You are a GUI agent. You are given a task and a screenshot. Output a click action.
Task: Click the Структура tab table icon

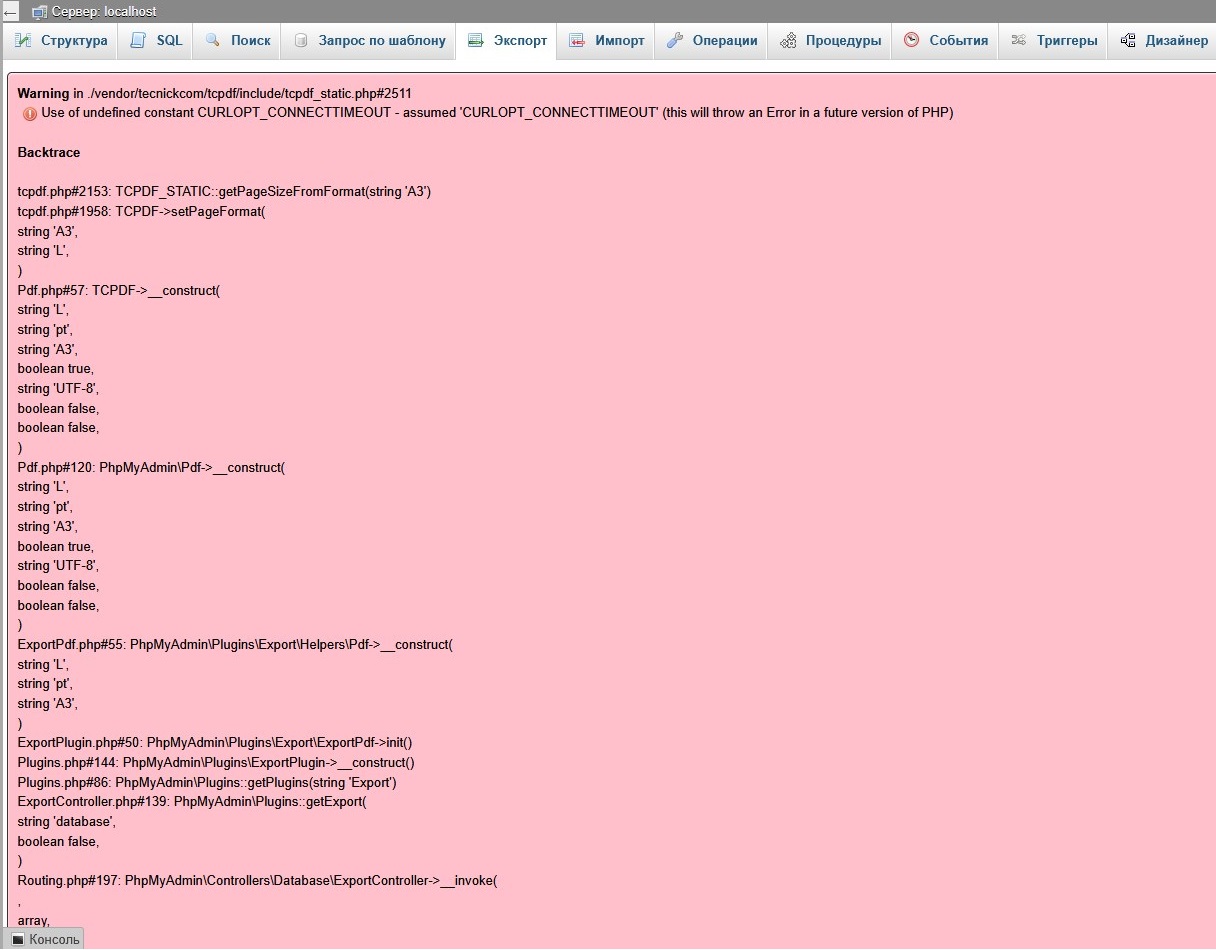point(23,41)
